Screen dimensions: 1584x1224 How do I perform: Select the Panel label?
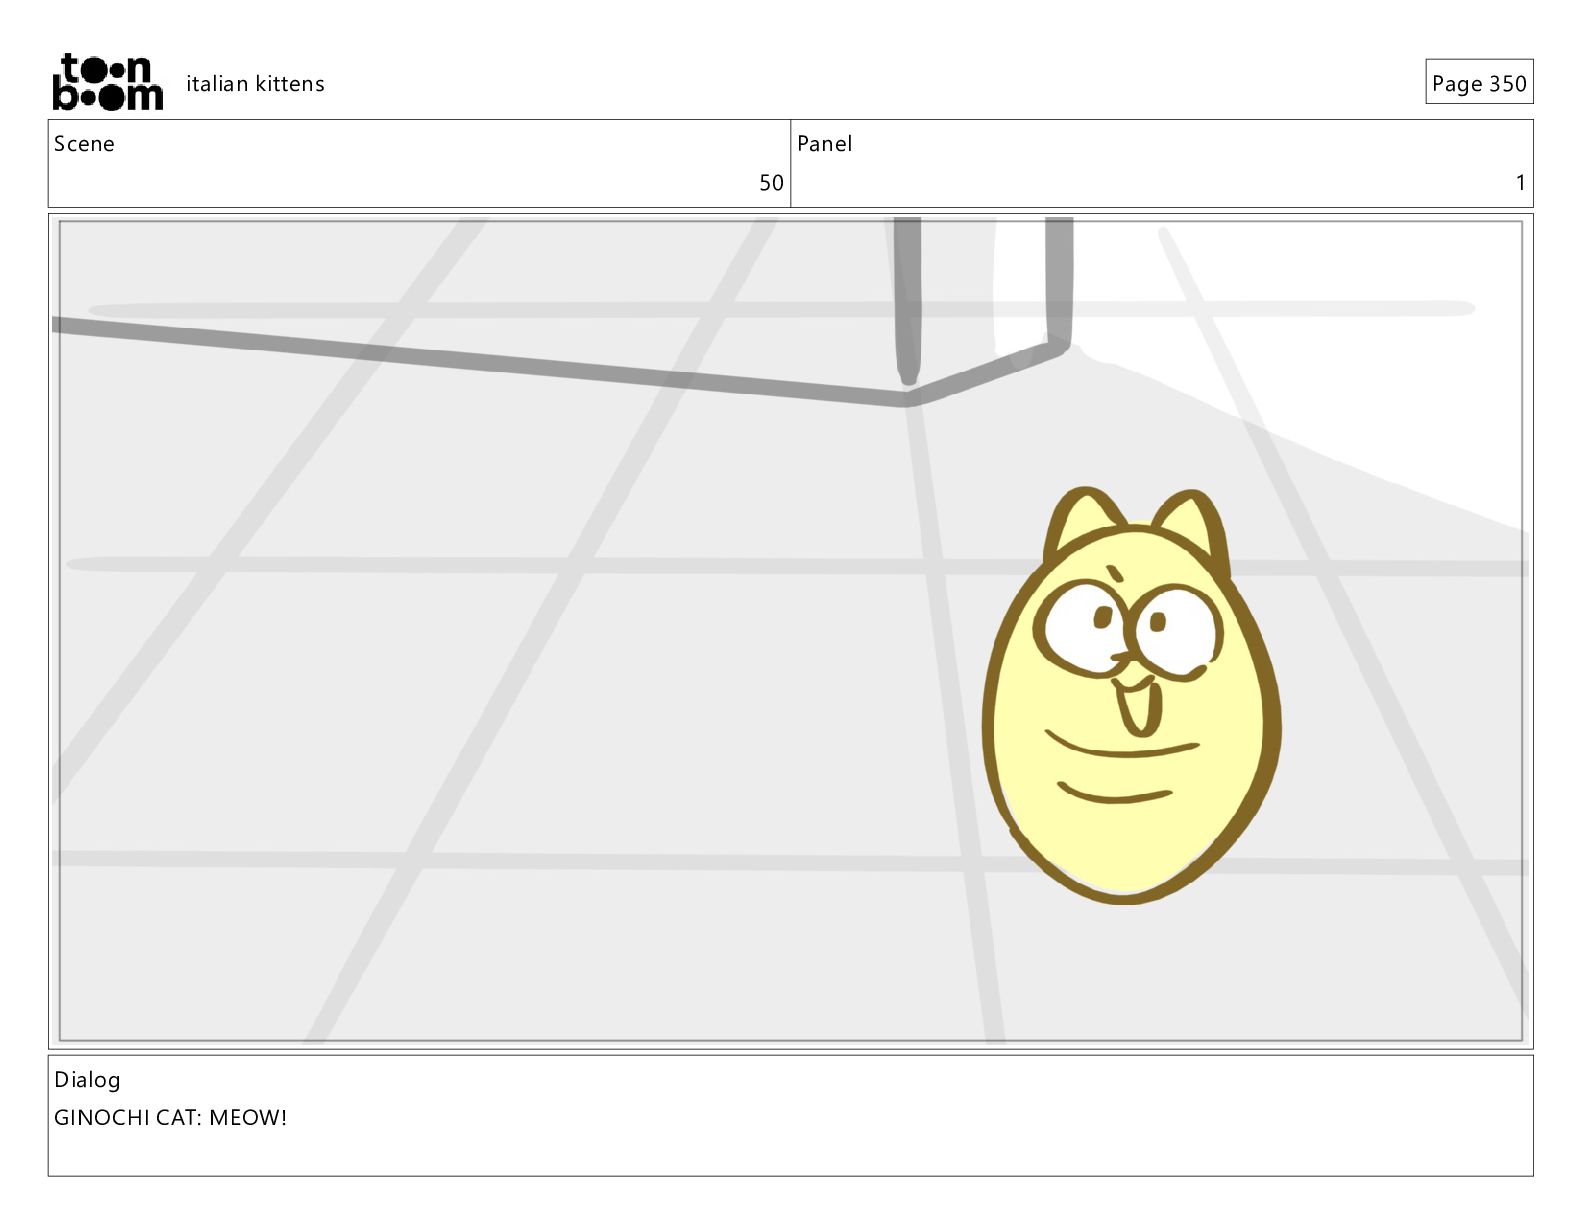click(825, 144)
